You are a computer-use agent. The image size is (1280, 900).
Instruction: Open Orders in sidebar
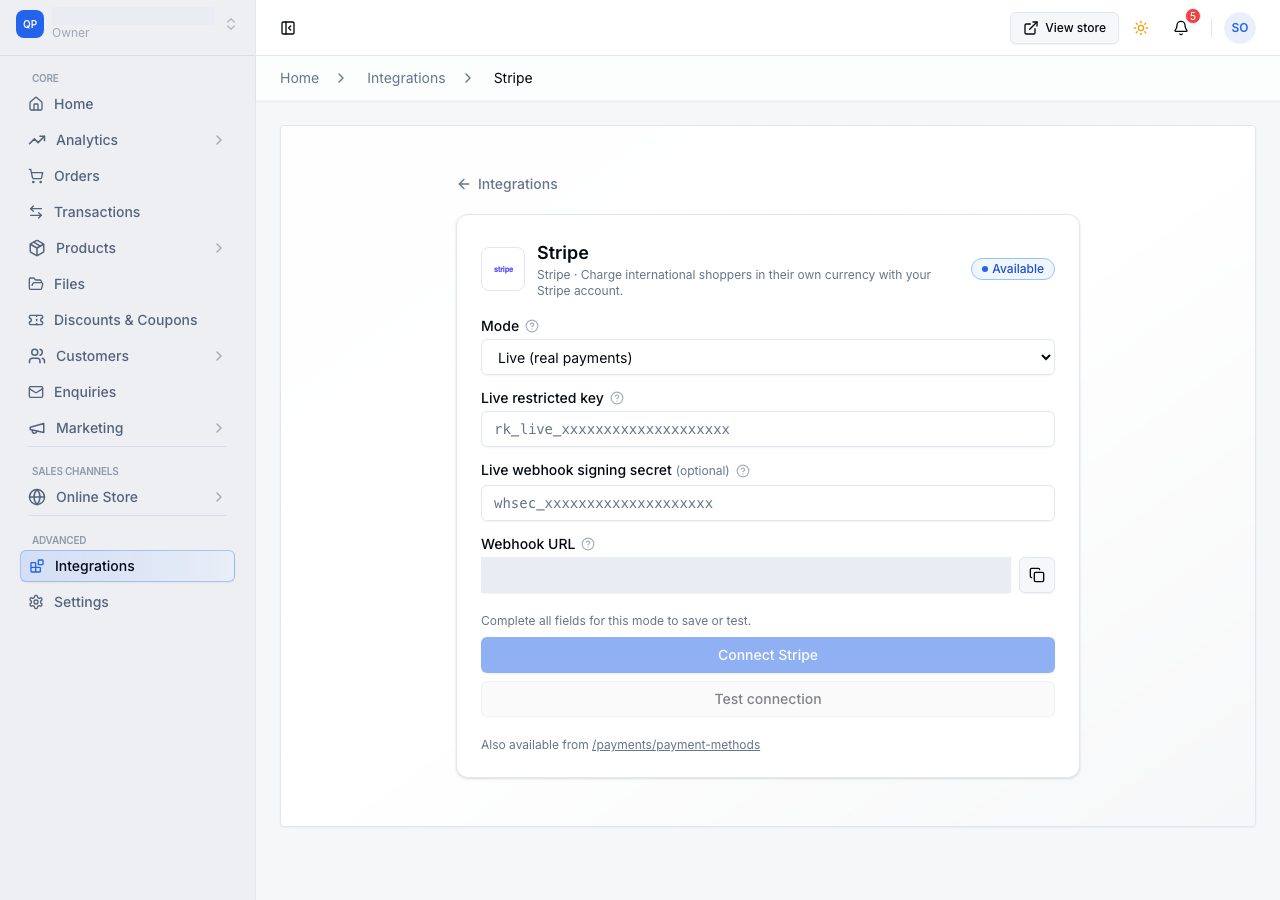point(127,176)
